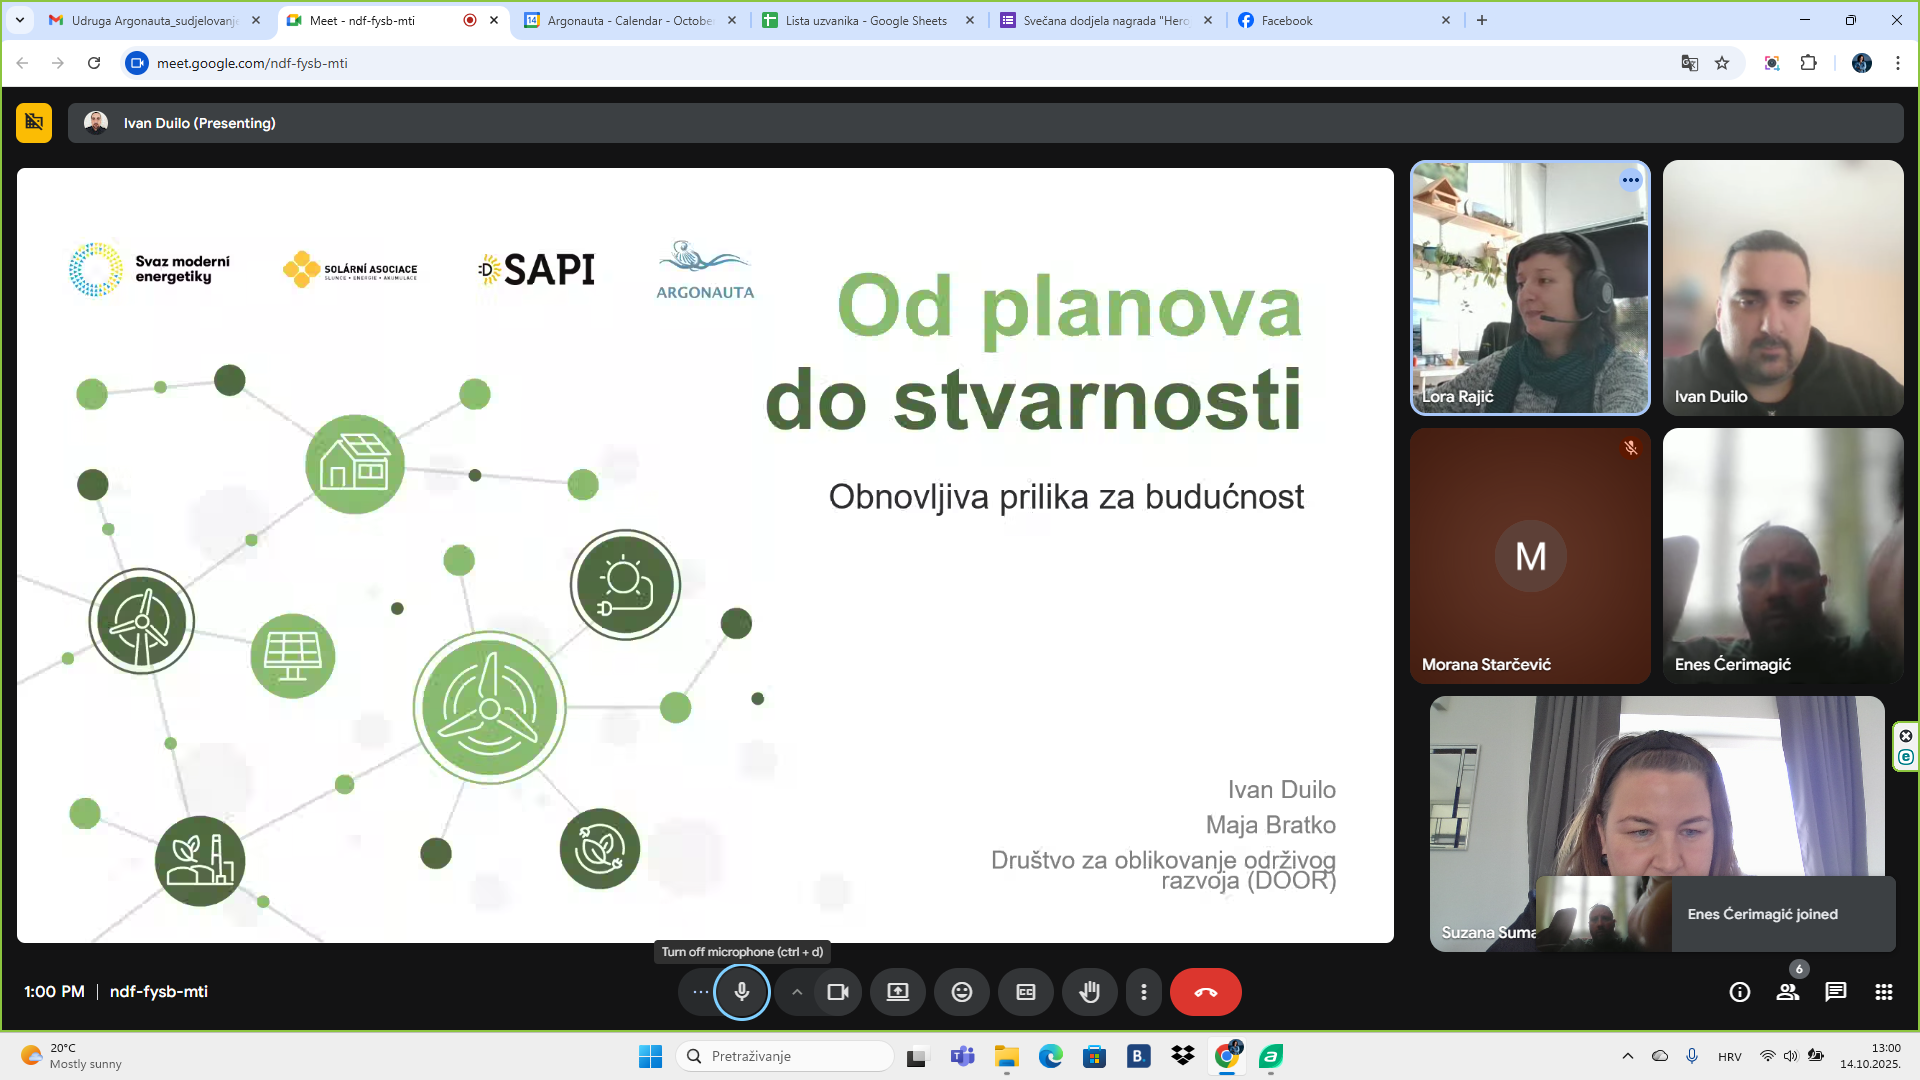Open the chat with everyone panel
This screenshot has height=1080, width=1920.
pos(1835,992)
